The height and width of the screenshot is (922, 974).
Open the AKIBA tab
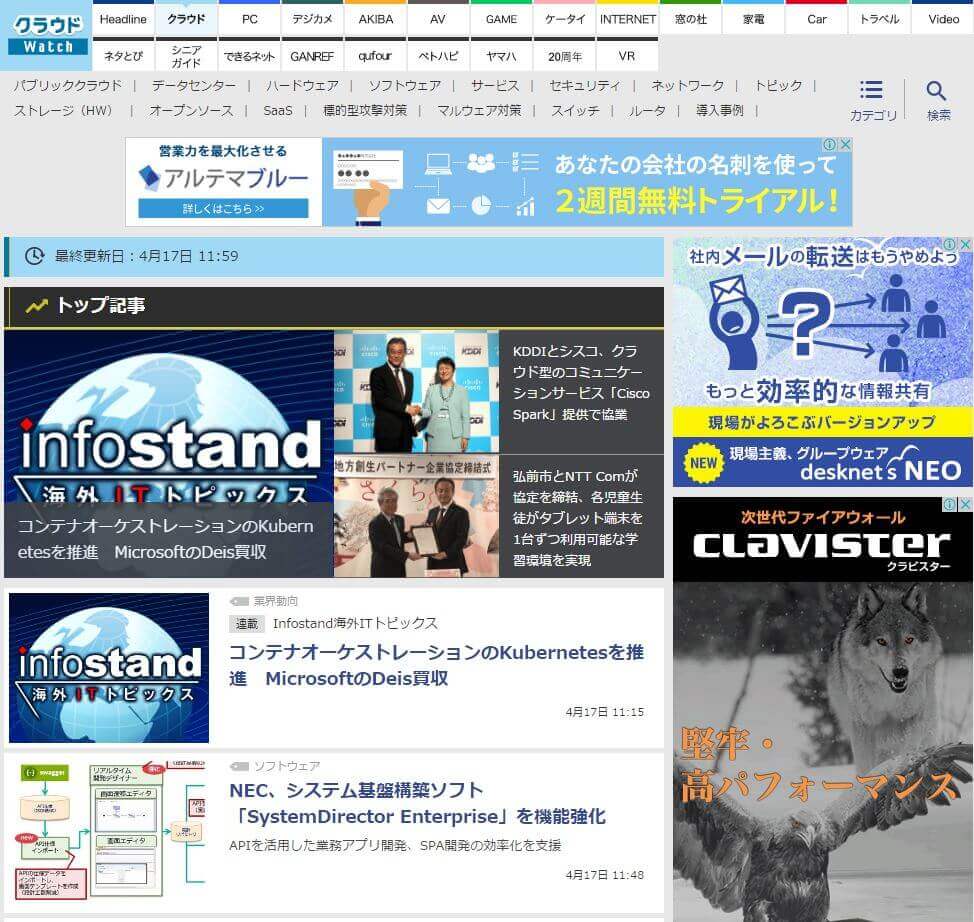pyautogui.click(x=376, y=19)
